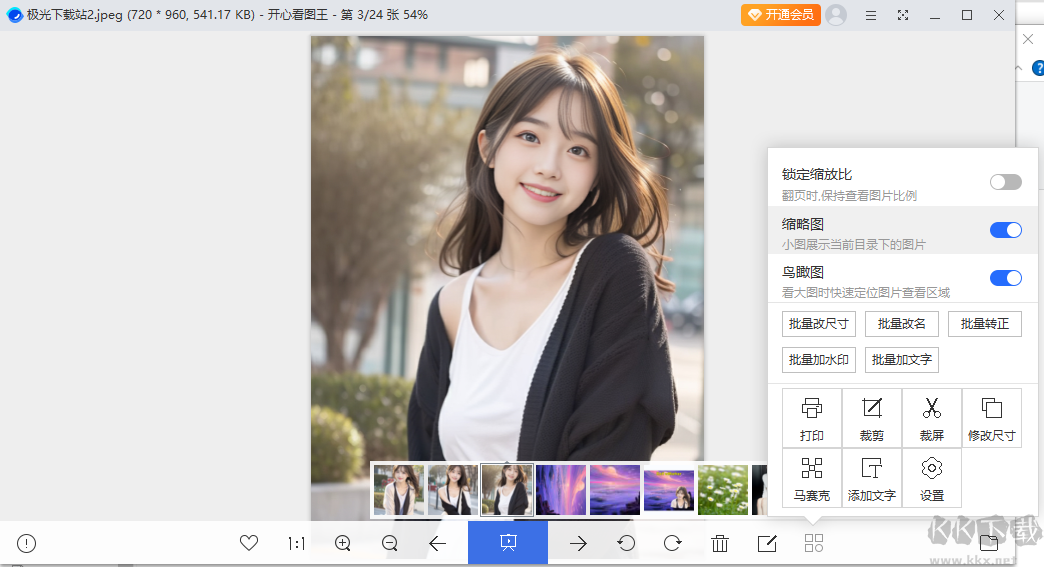Image resolution: width=1044 pixels, height=567 pixels.
Task: Select 裁剪 crop in tools panel
Action: (872, 418)
